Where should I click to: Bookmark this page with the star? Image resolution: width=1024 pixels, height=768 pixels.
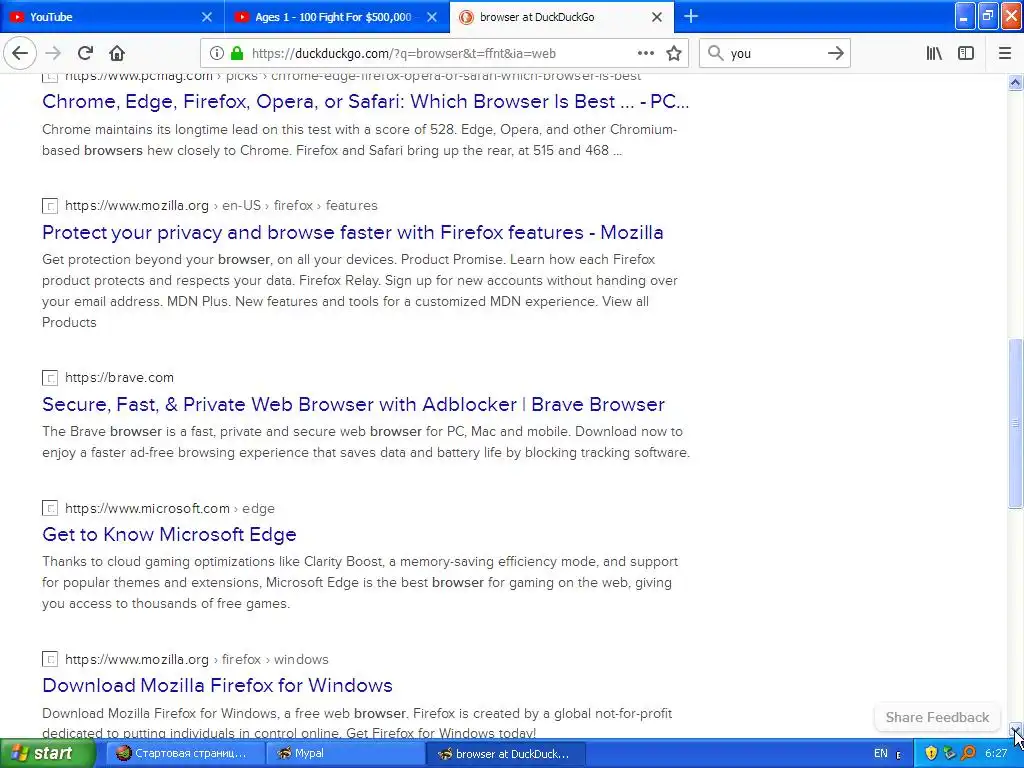tap(674, 54)
